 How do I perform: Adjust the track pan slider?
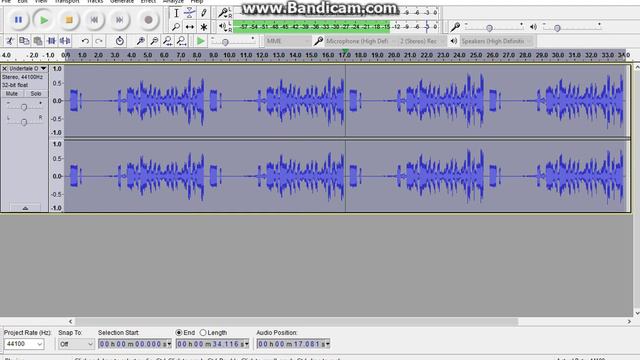click(24, 122)
